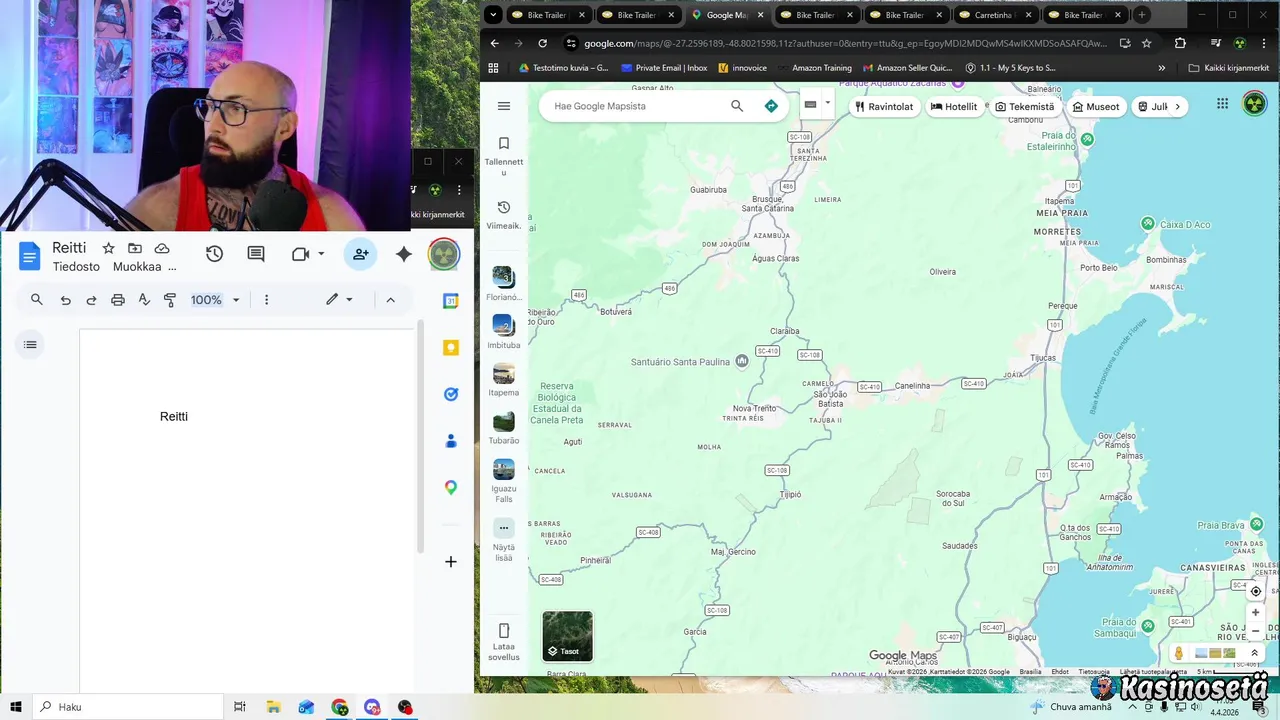Click the Google Maps search magnifier

(x=737, y=106)
